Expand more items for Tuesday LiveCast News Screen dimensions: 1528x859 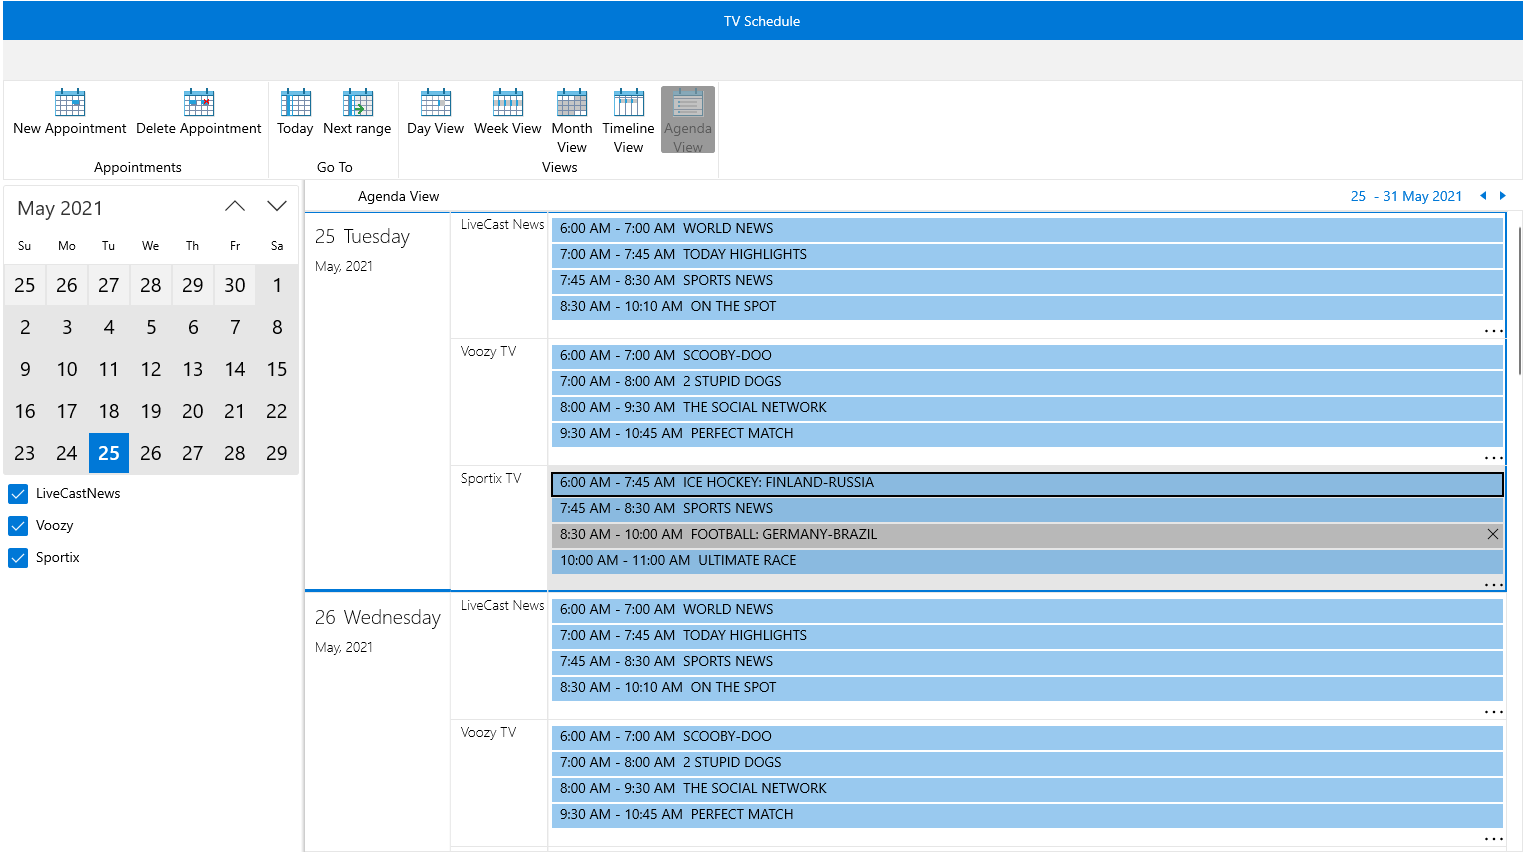pos(1493,331)
